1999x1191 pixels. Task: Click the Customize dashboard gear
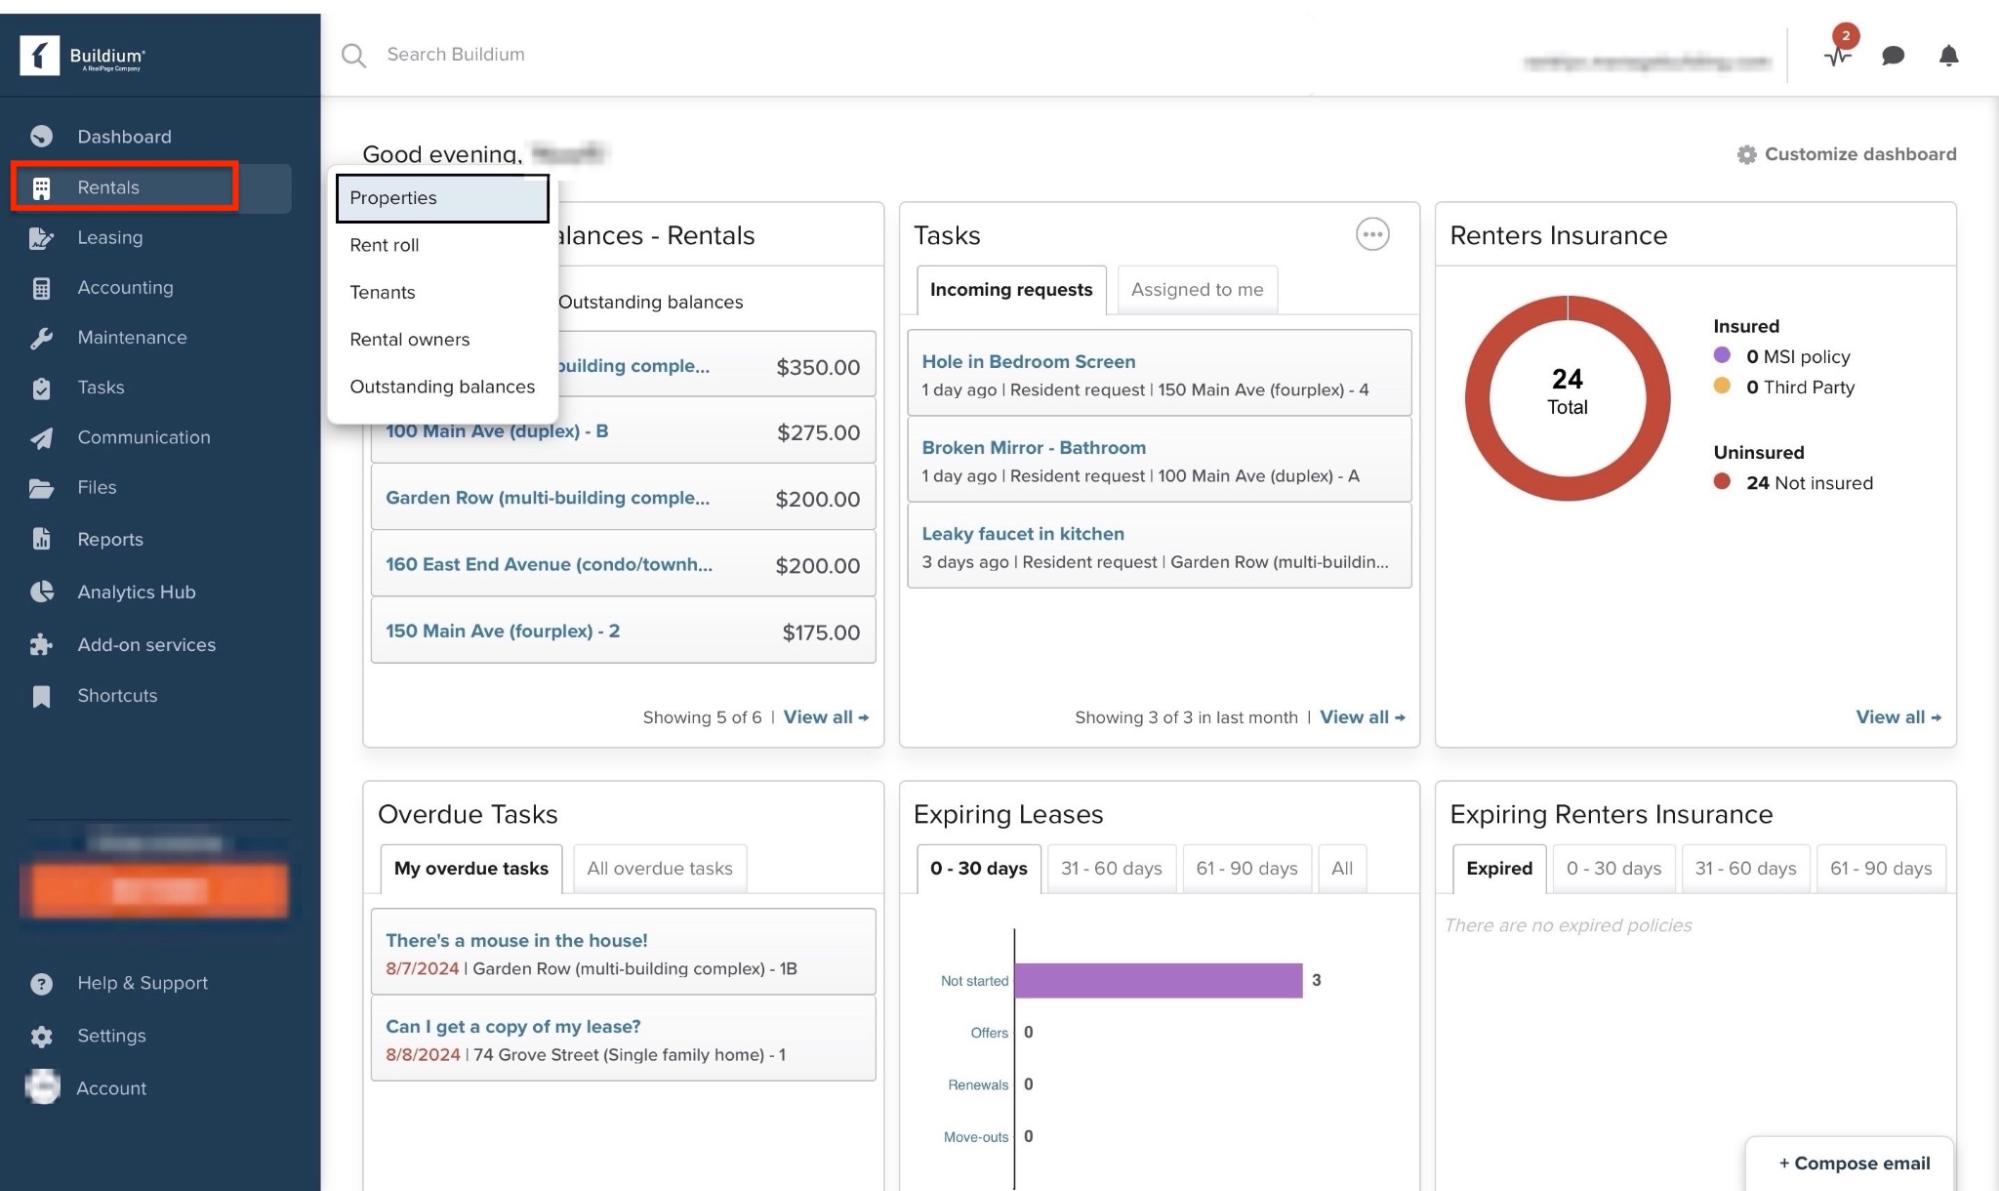[x=1746, y=155]
